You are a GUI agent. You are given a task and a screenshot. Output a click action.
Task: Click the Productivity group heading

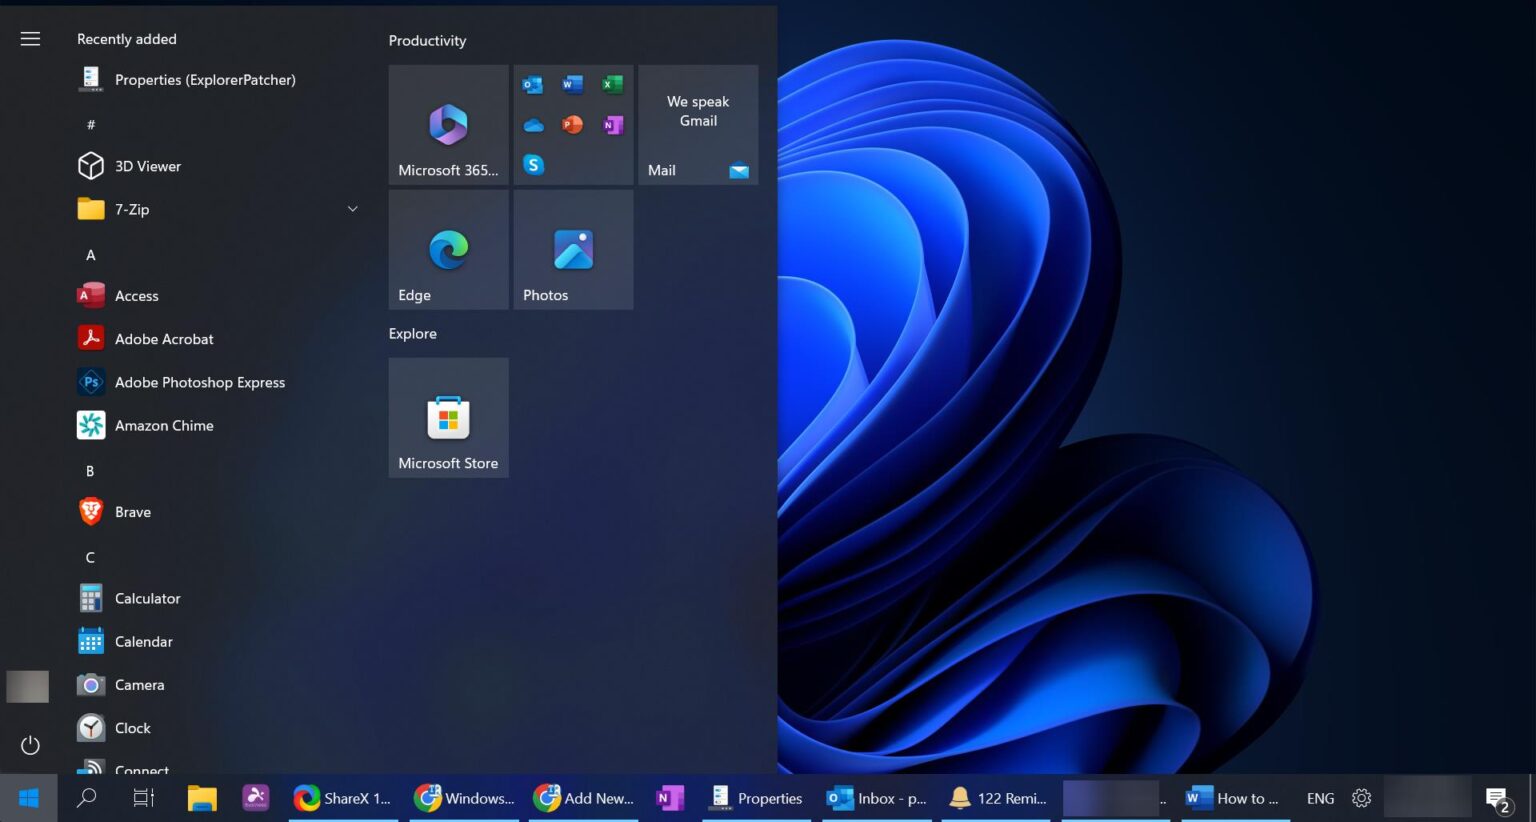pos(427,41)
